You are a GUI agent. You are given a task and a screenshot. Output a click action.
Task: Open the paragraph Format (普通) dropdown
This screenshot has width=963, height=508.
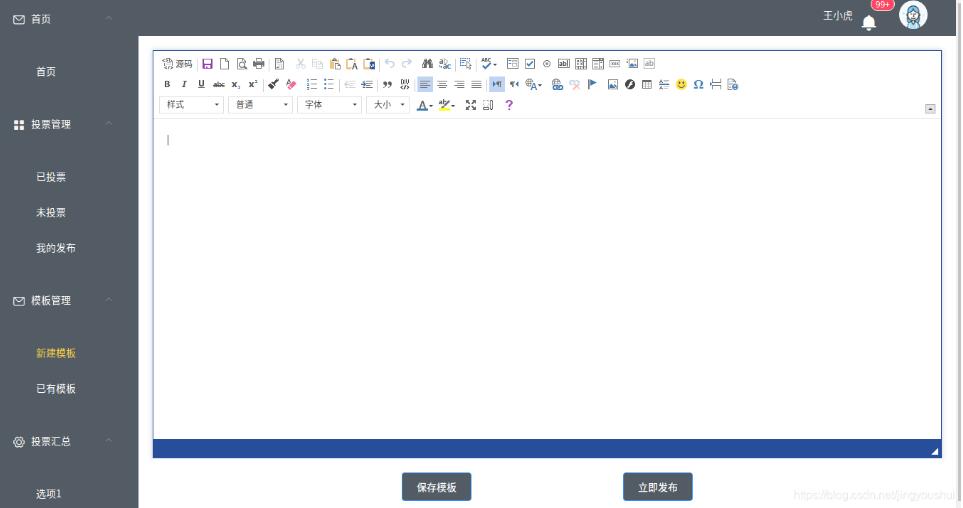[x=260, y=105]
